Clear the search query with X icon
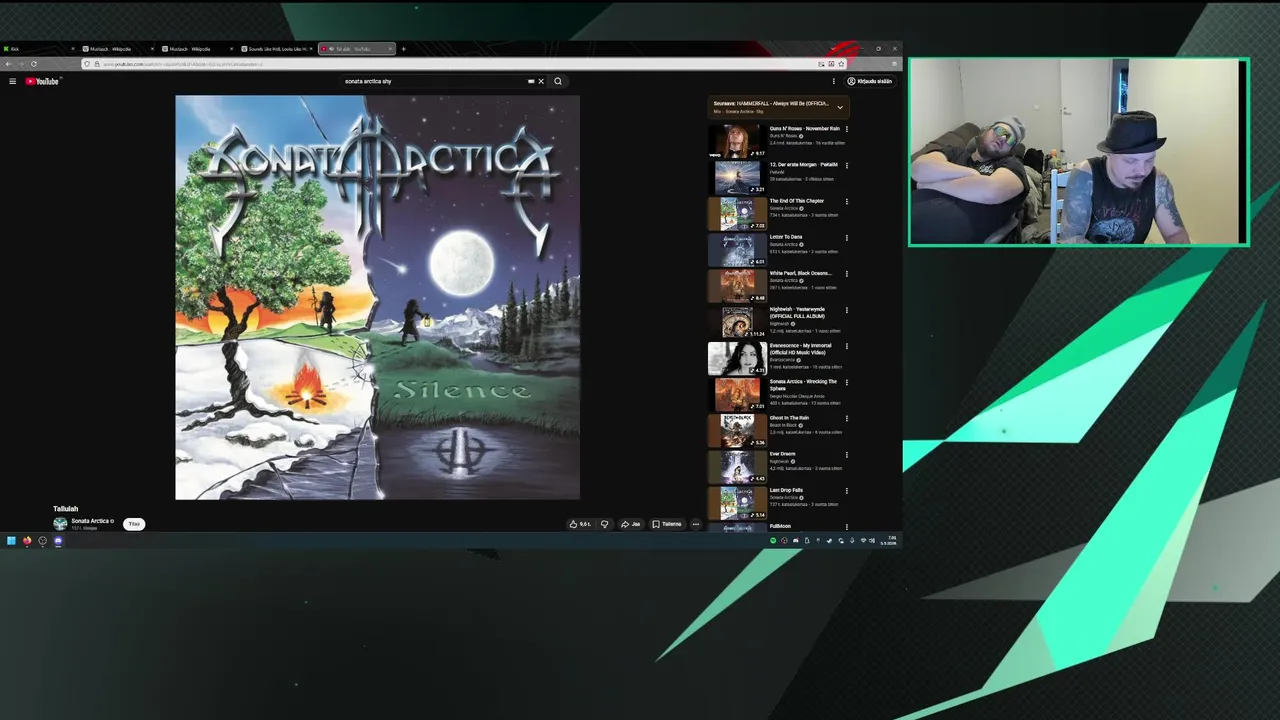Screen dimensions: 1280x720 pos(541,81)
